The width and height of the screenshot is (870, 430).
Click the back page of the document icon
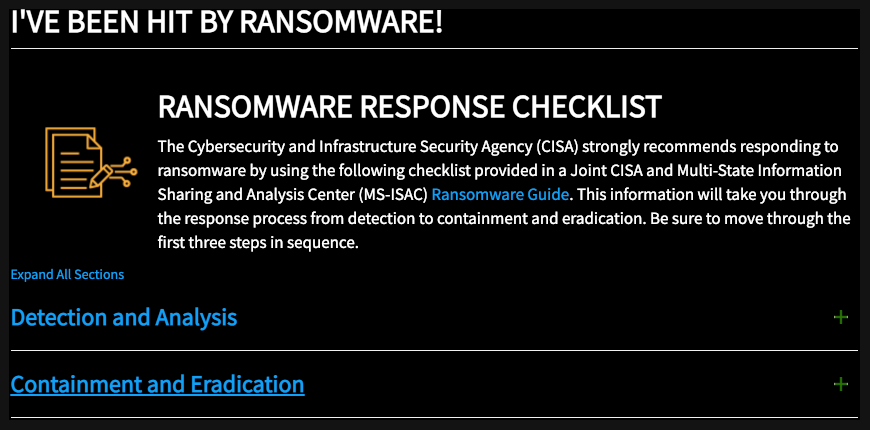(49, 161)
